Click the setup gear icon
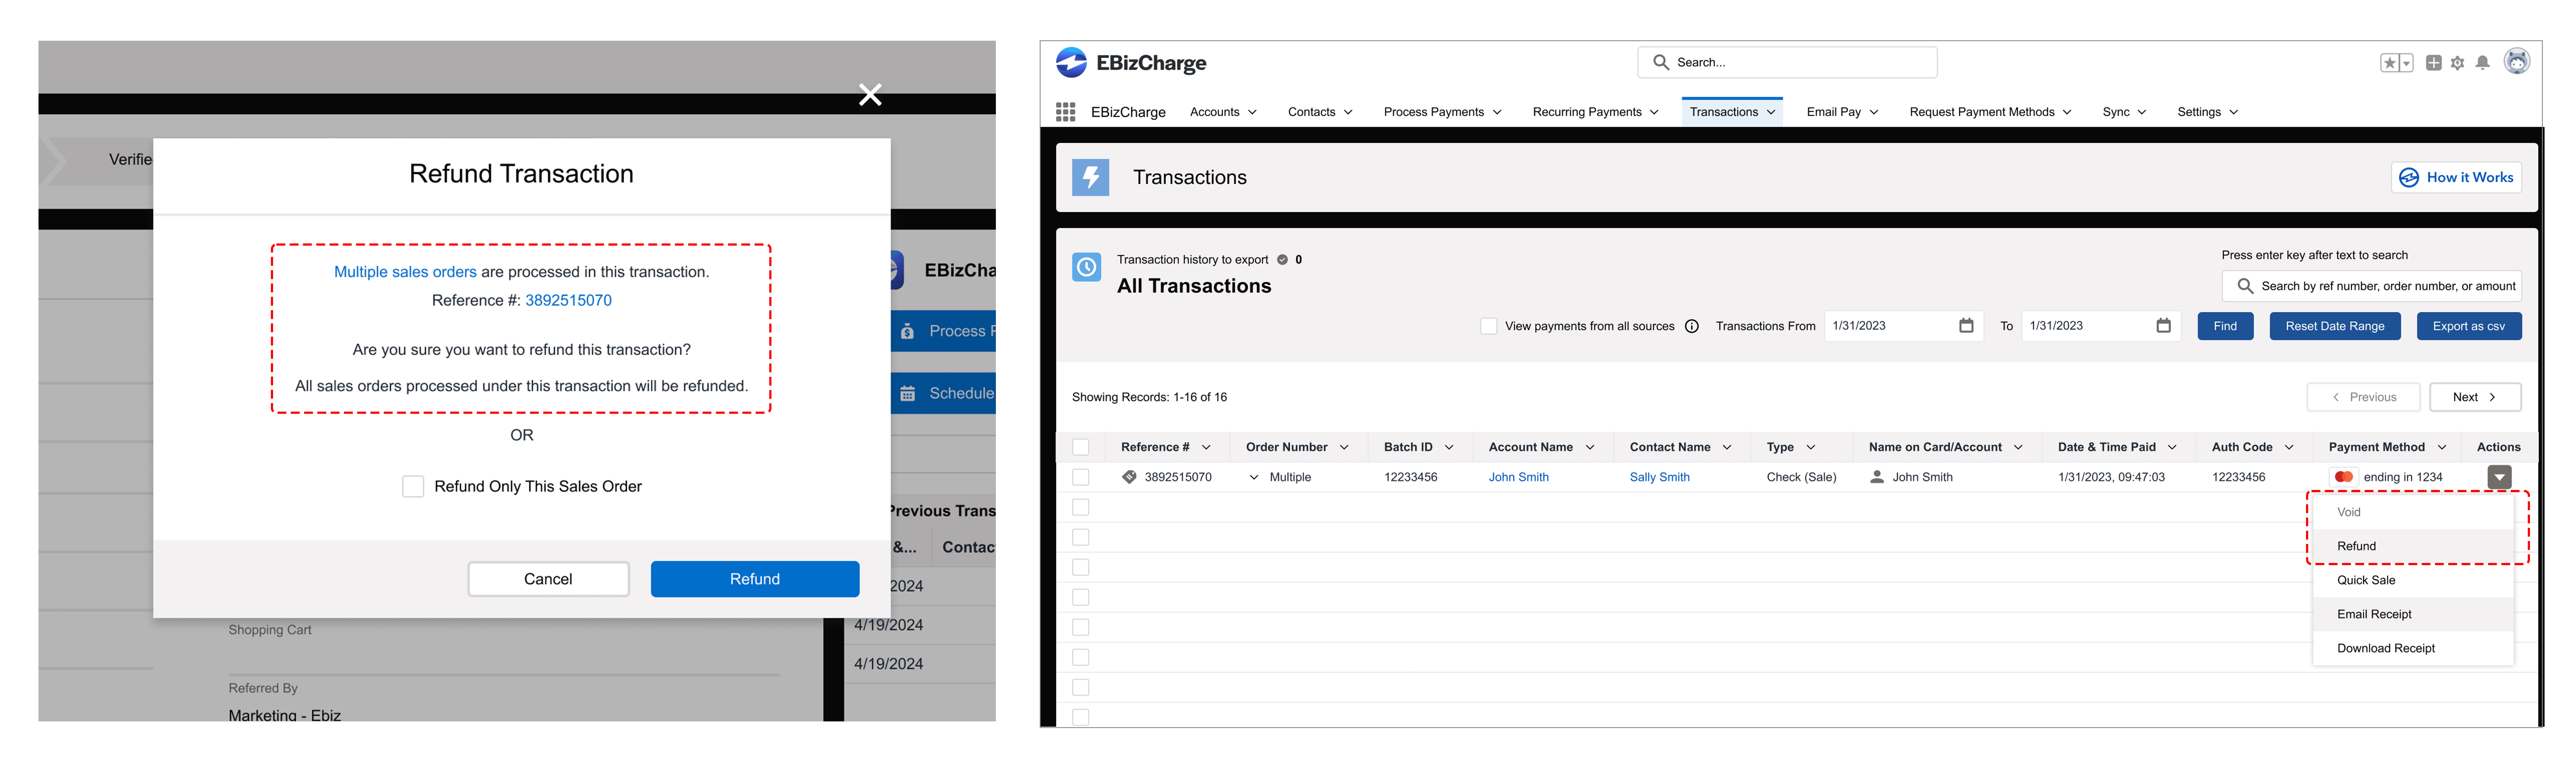The image size is (2576, 763). (x=2457, y=63)
